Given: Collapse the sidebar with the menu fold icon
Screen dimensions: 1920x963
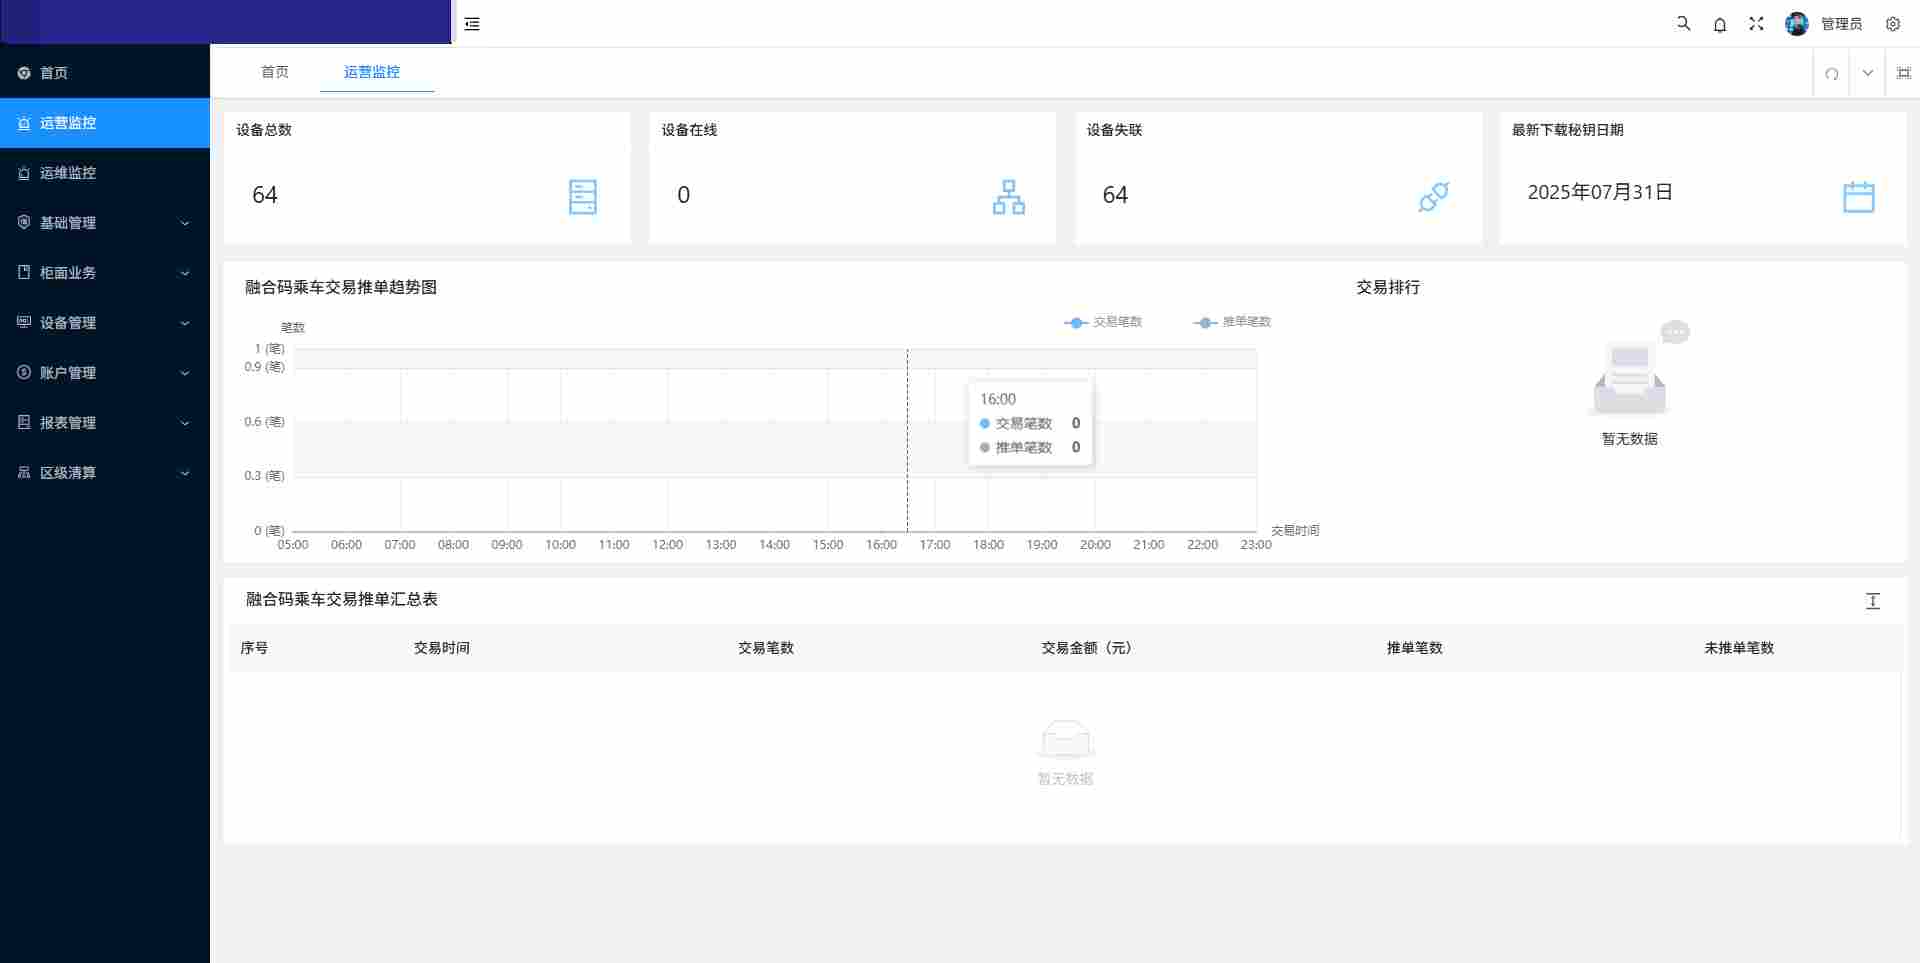Looking at the screenshot, I should [x=472, y=24].
